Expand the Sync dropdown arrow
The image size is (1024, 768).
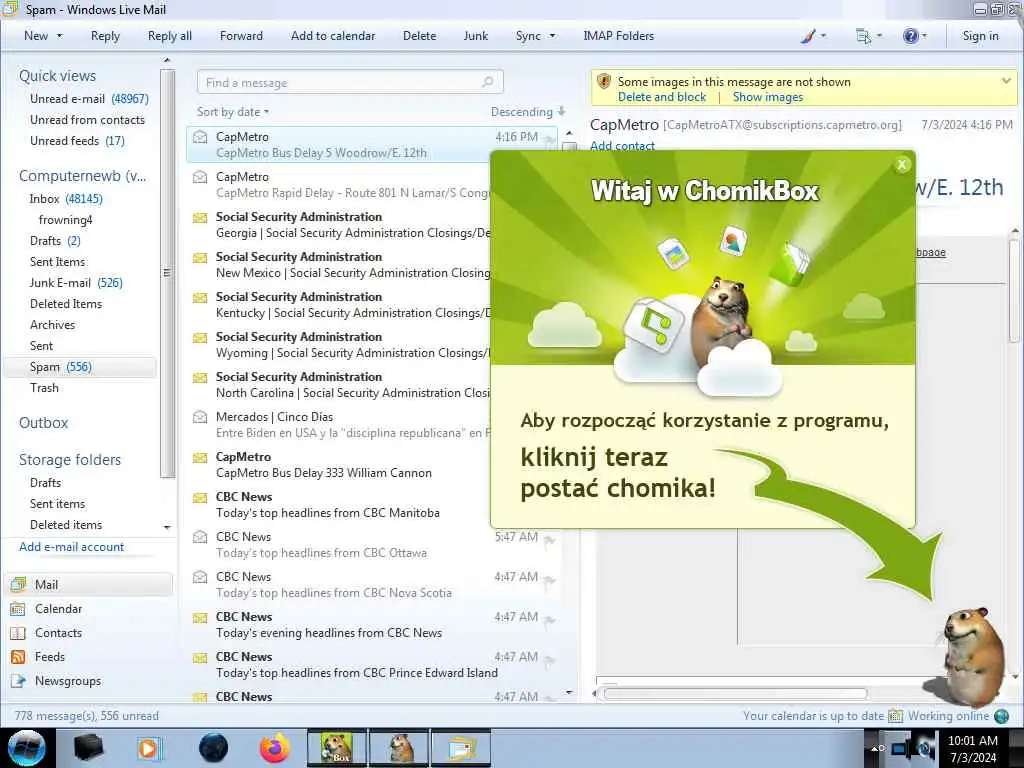[x=552, y=36]
